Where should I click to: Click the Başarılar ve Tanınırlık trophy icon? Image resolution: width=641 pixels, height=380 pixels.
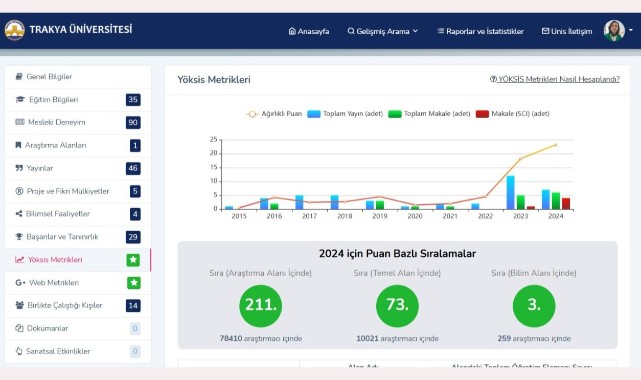tap(19, 237)
